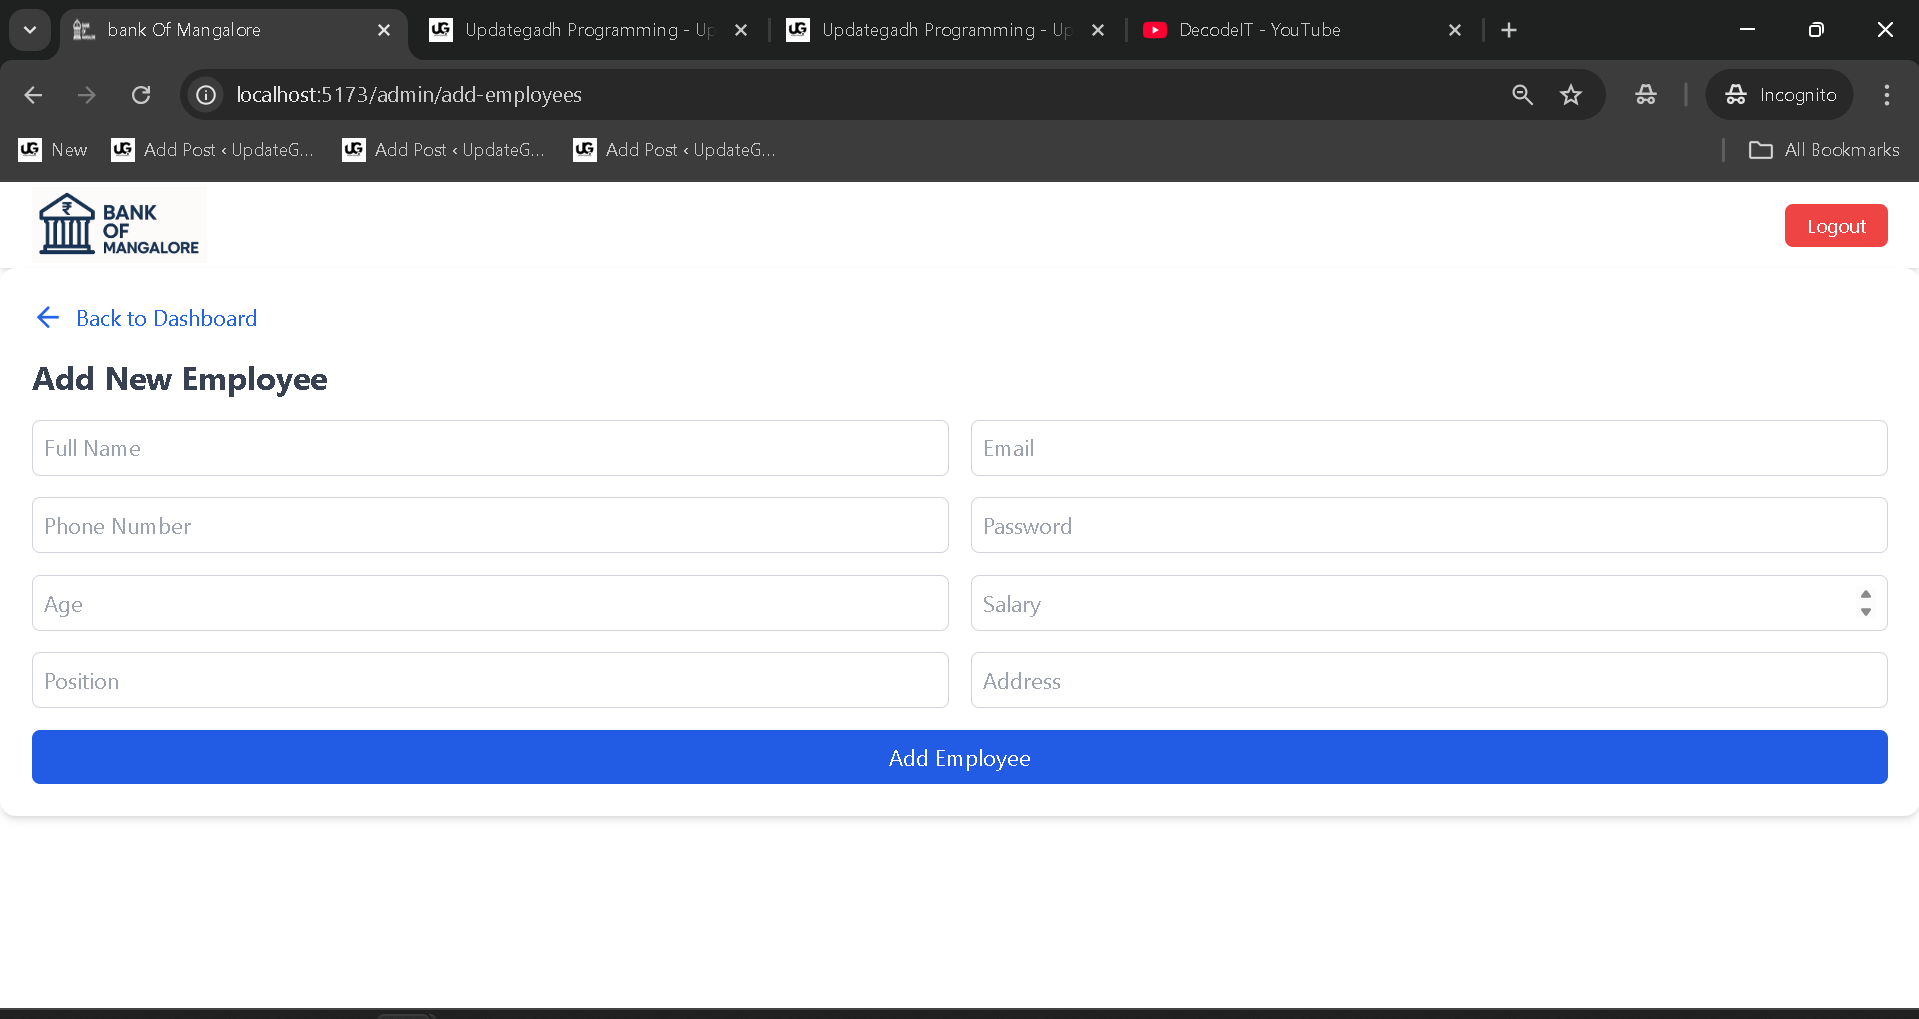Viewport: 1919px width, 1019px height.
Task: Expand the tab search dropdown arrow
Action: (30, 30)
